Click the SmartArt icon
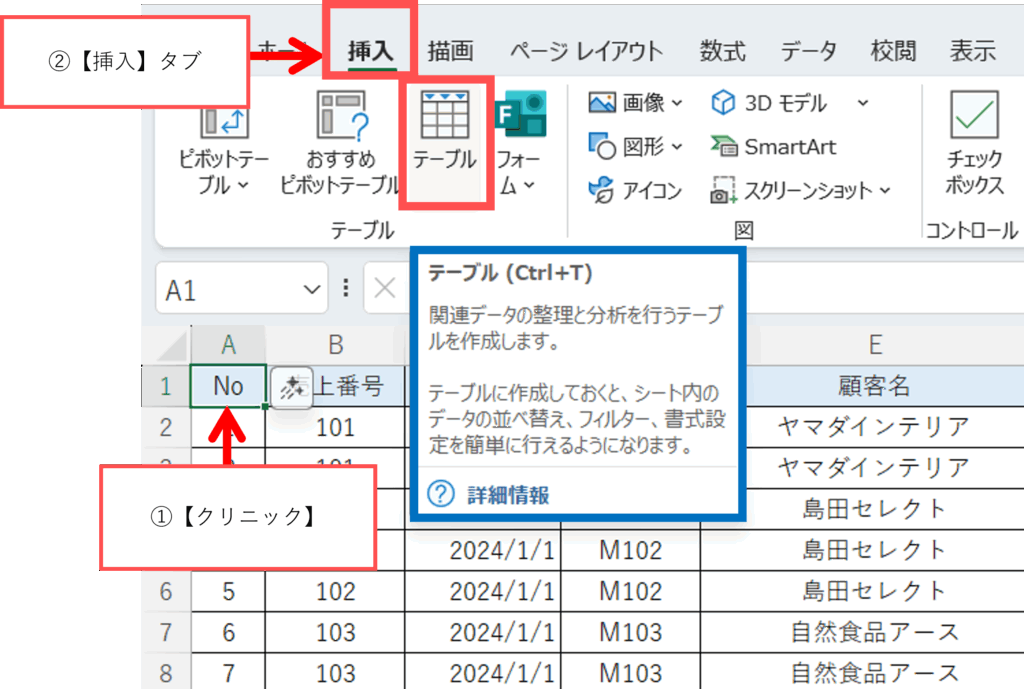Viewport: 1024px width, 689px height. (x=773, y=147)
